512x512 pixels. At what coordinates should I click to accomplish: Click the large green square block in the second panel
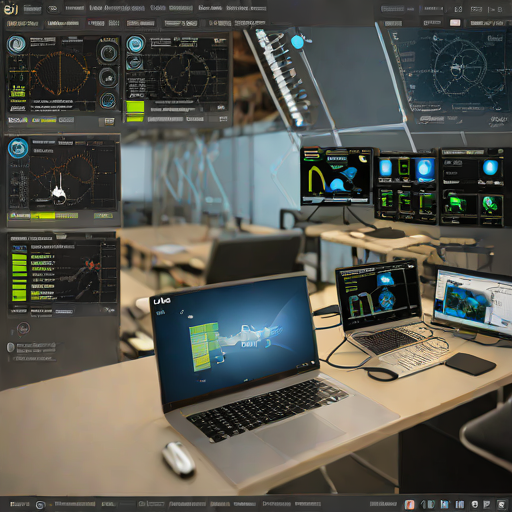135,108
